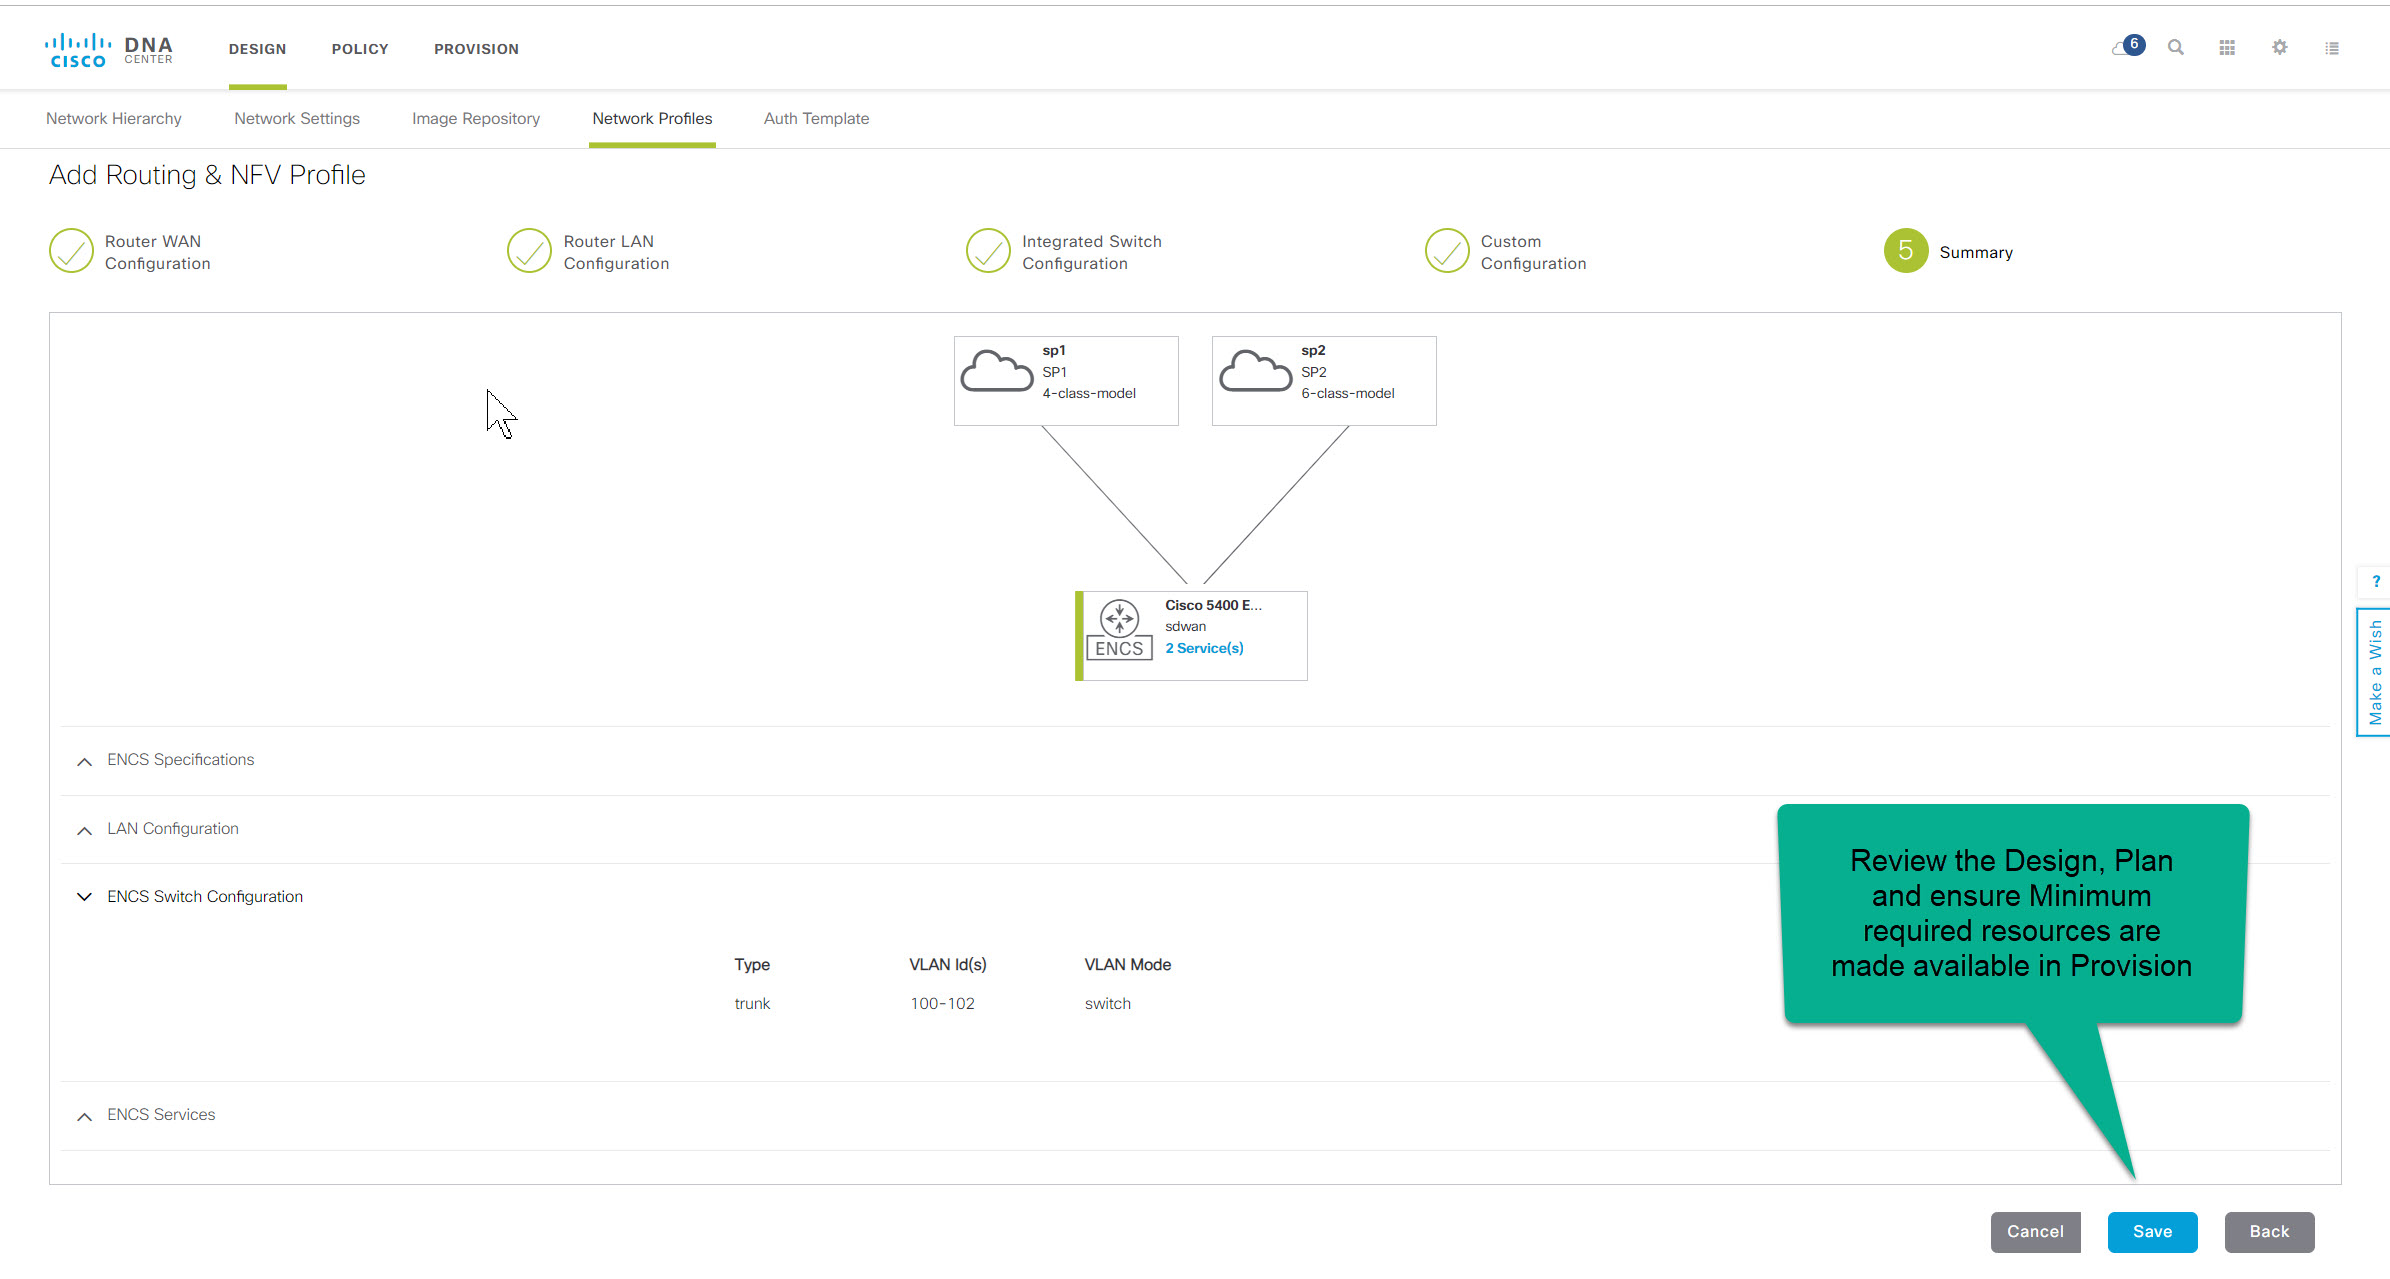Open the apps grid icon
This screenshot has height=1279, width=2390.
click(x=2227, y=47)
